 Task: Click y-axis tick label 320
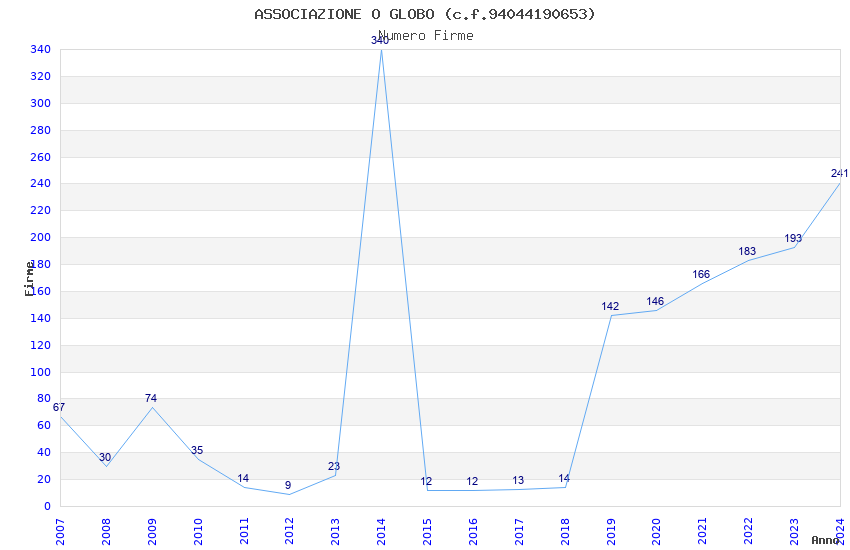tap(41, 76)
